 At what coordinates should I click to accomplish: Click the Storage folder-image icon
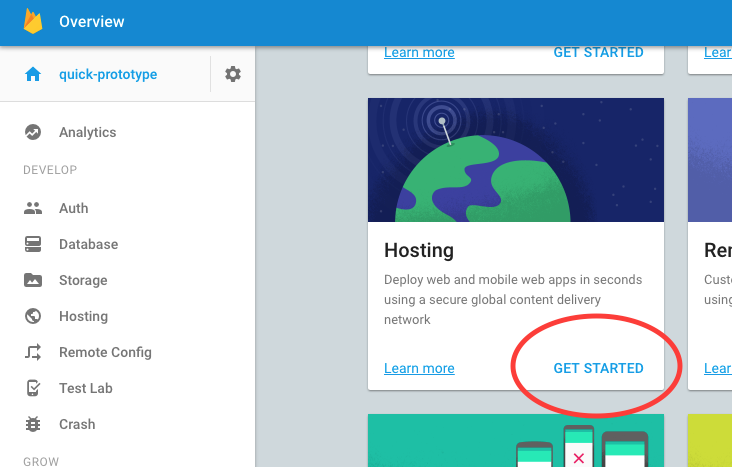[x=33, y=280]
